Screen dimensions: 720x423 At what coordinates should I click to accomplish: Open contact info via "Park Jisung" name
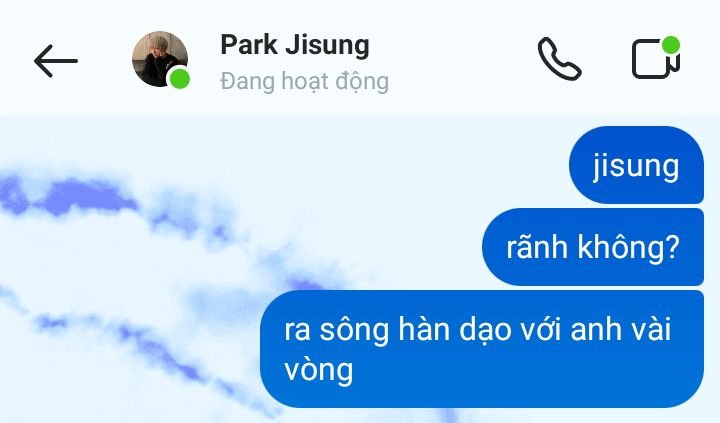tap(295, 45)
